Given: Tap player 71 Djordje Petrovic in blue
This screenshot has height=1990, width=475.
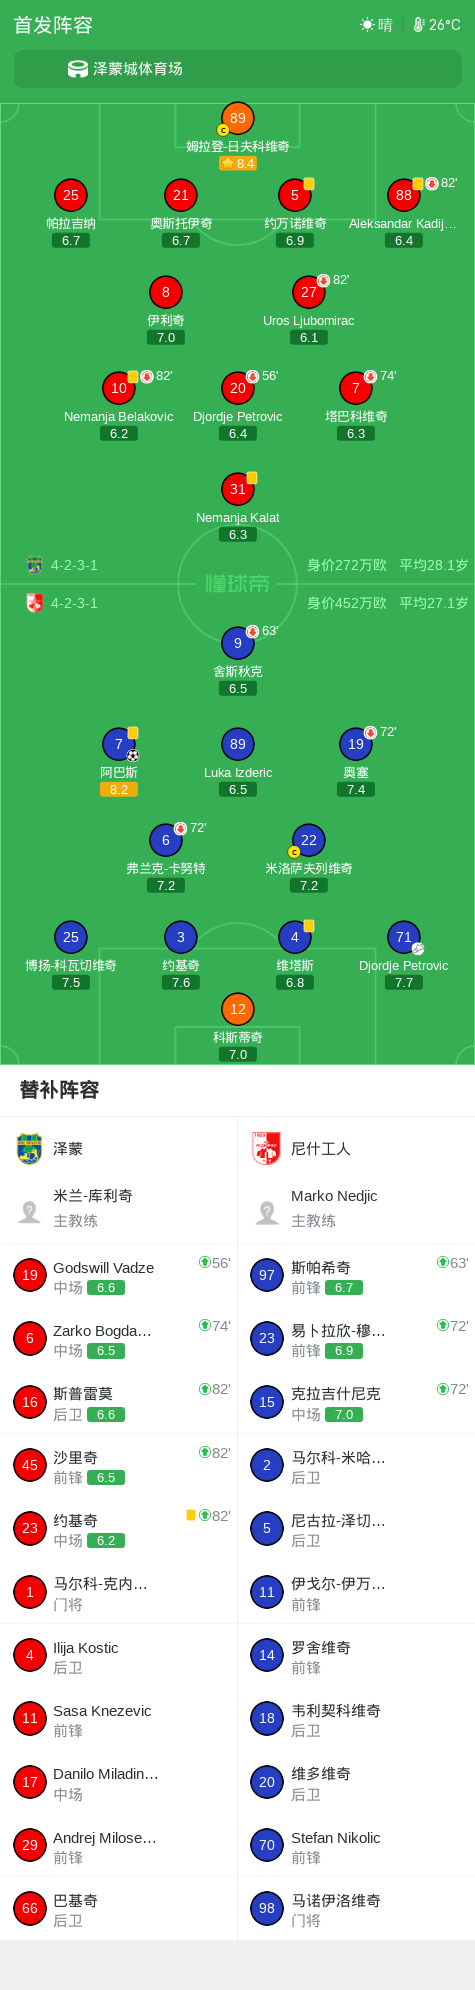Looking at the screenshot, I should (404, 937).
